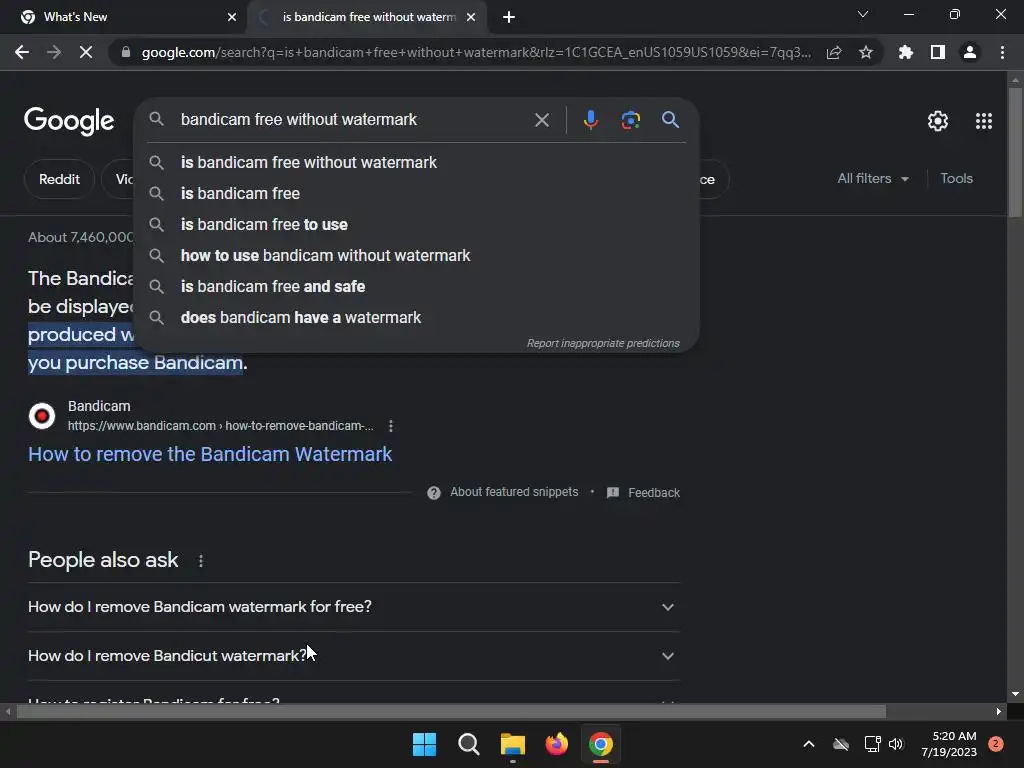Open File Explorer from taskbar

[513, 744]
